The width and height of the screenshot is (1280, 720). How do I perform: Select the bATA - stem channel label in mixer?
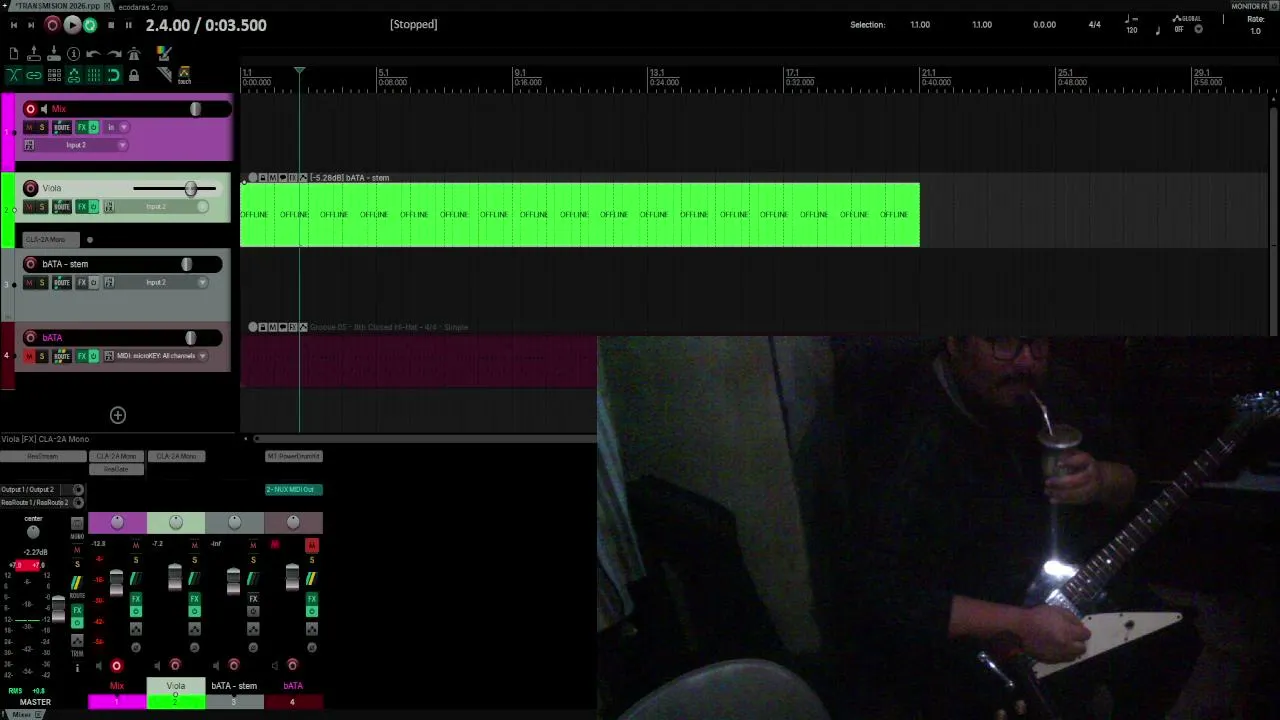pos(234,686)
